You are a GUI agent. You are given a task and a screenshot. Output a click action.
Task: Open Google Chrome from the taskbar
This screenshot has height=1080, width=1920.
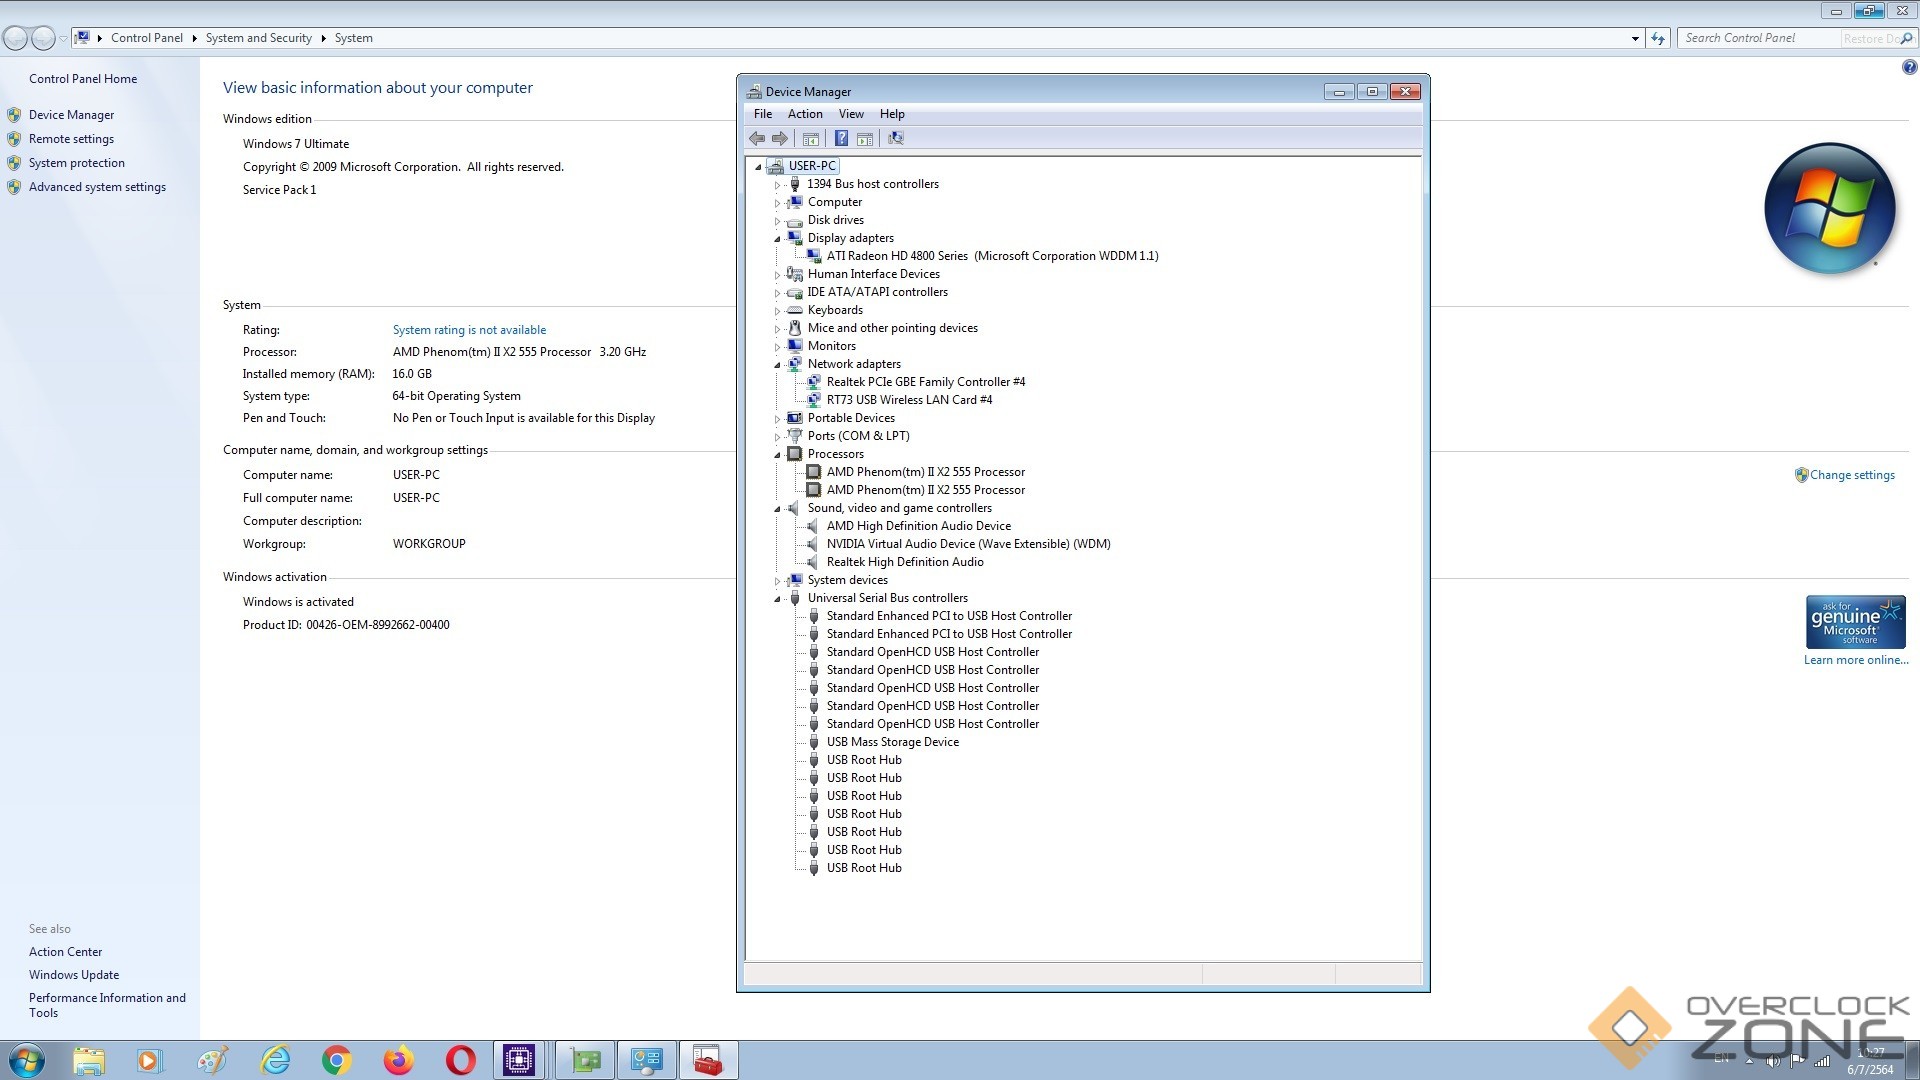[337, 1060]
